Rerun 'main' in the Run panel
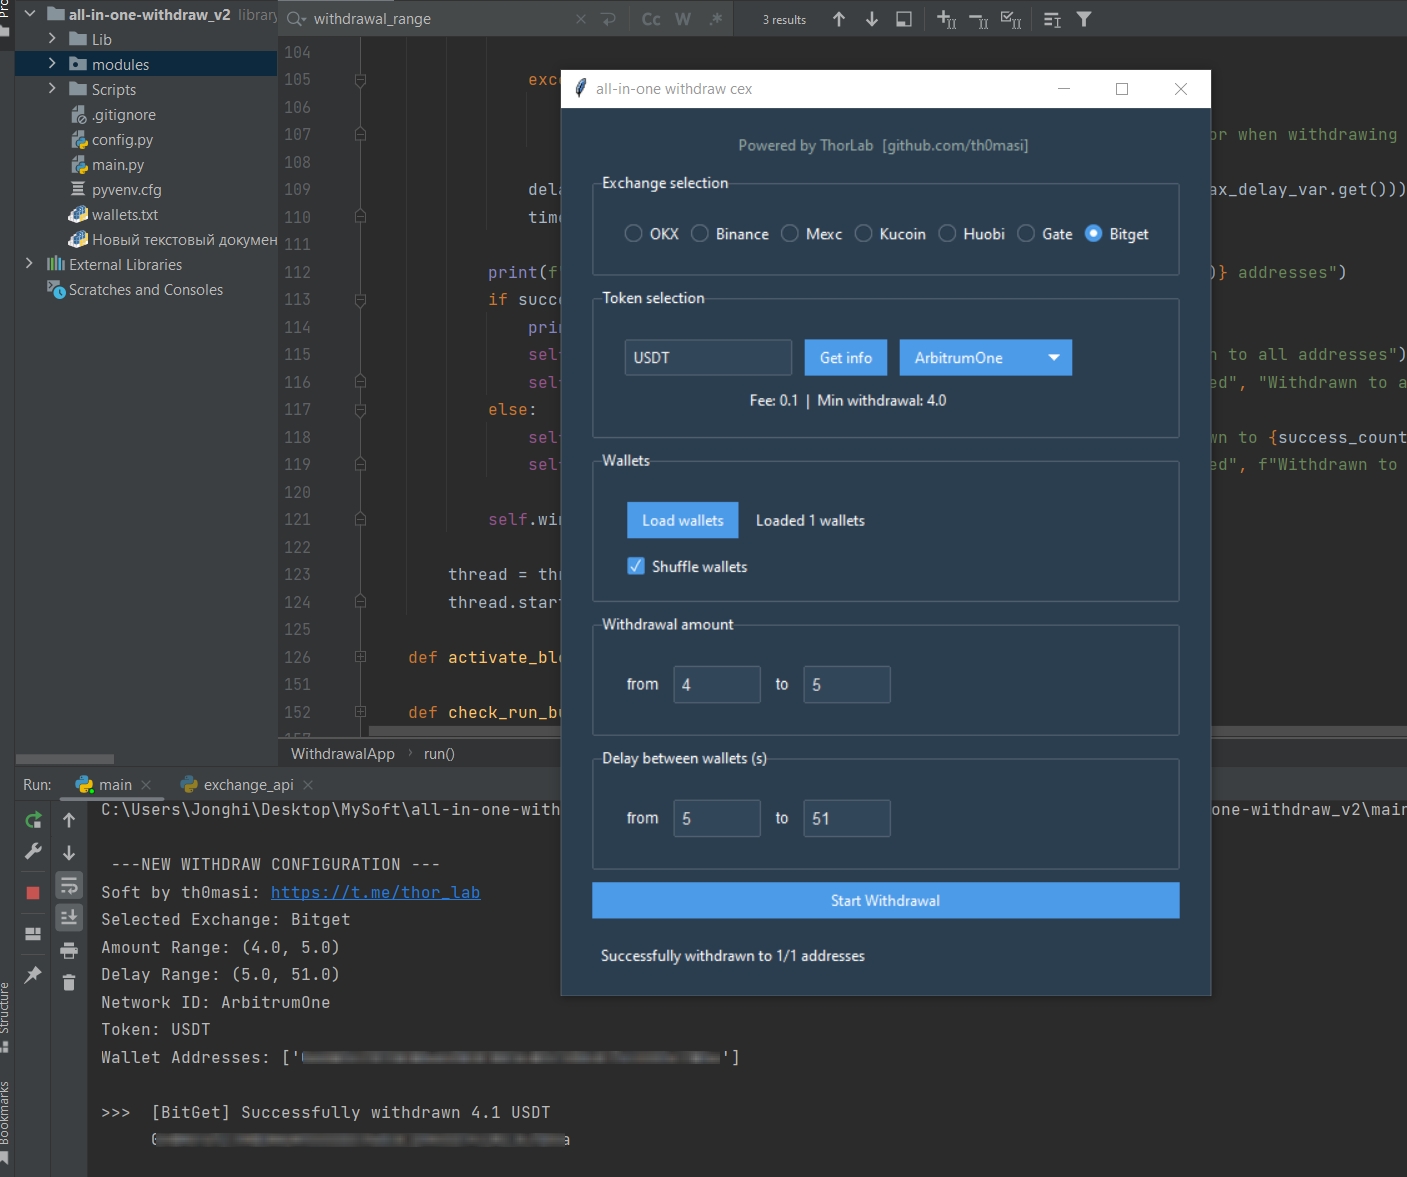Image resolution: width=1407 pixels, height=1177 pixels. 33,820
